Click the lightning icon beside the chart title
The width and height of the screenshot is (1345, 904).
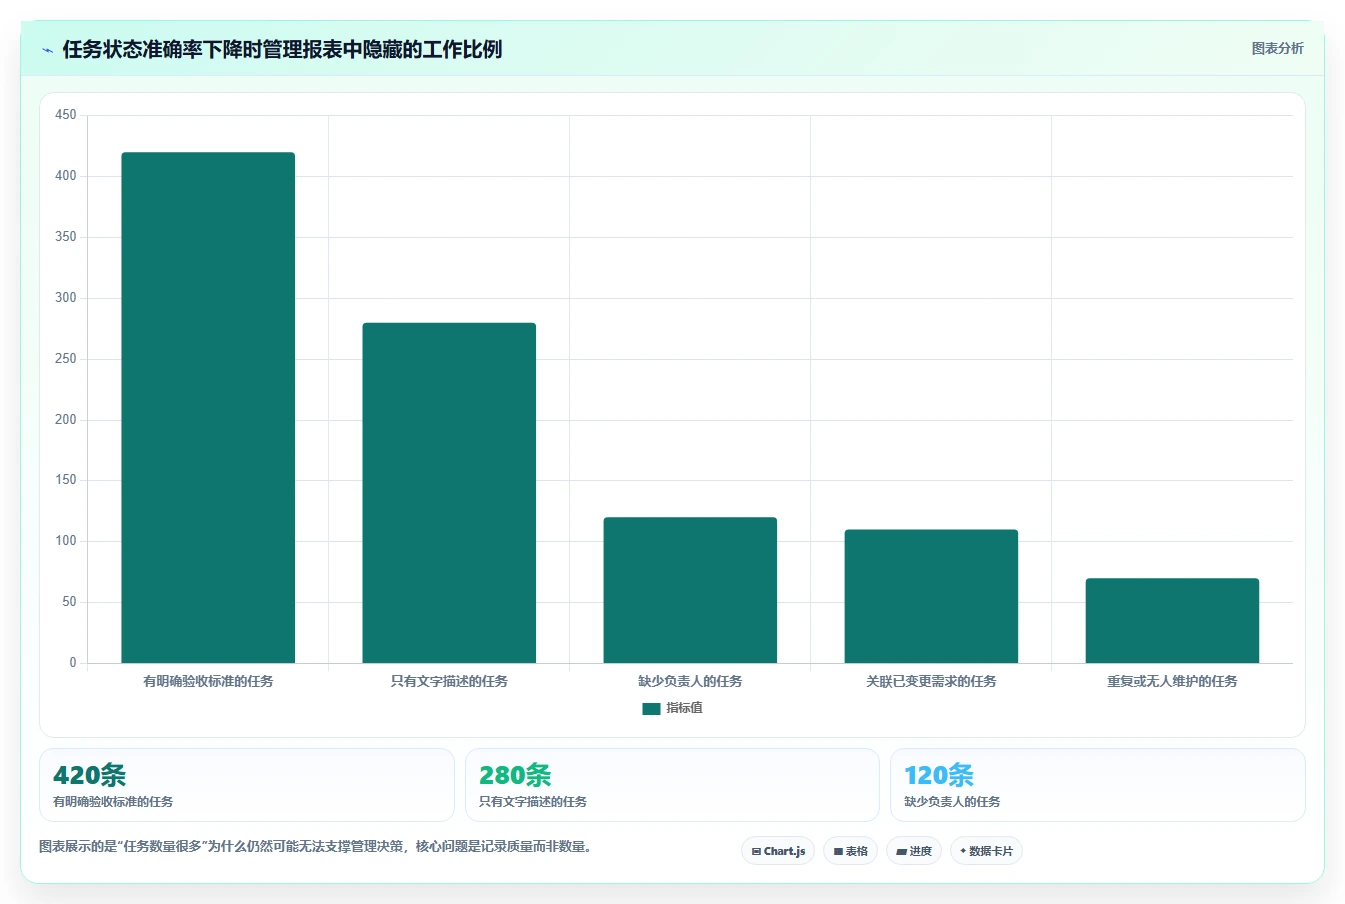[47, 50]
